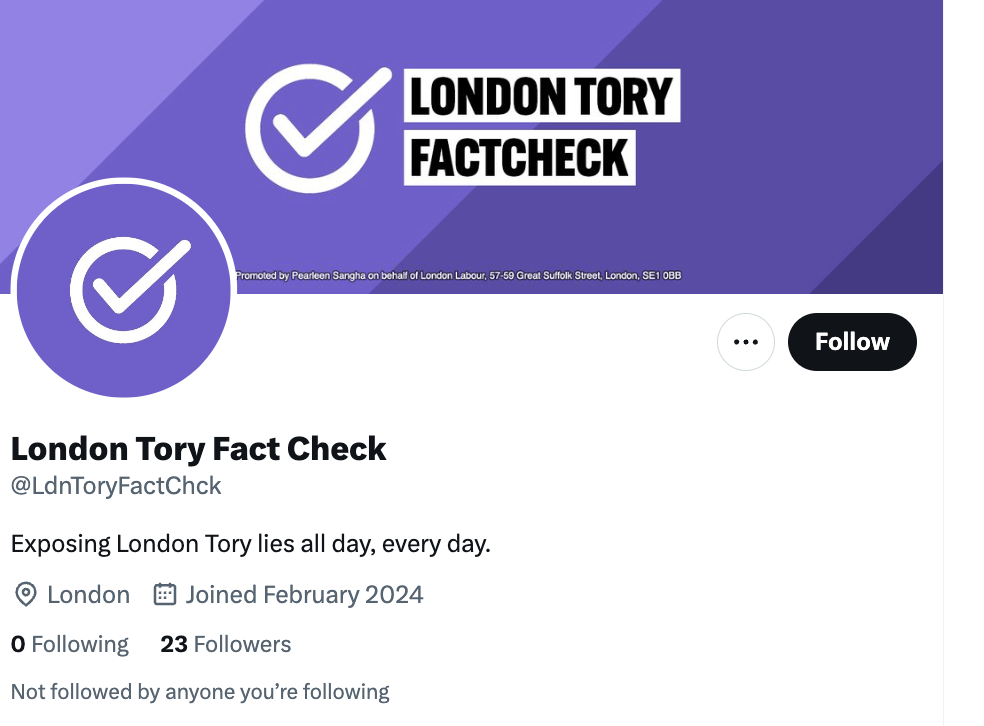Screen dimensions: 984x726
Task: Click the display name London Tory Fact Check
Action: 198,449
